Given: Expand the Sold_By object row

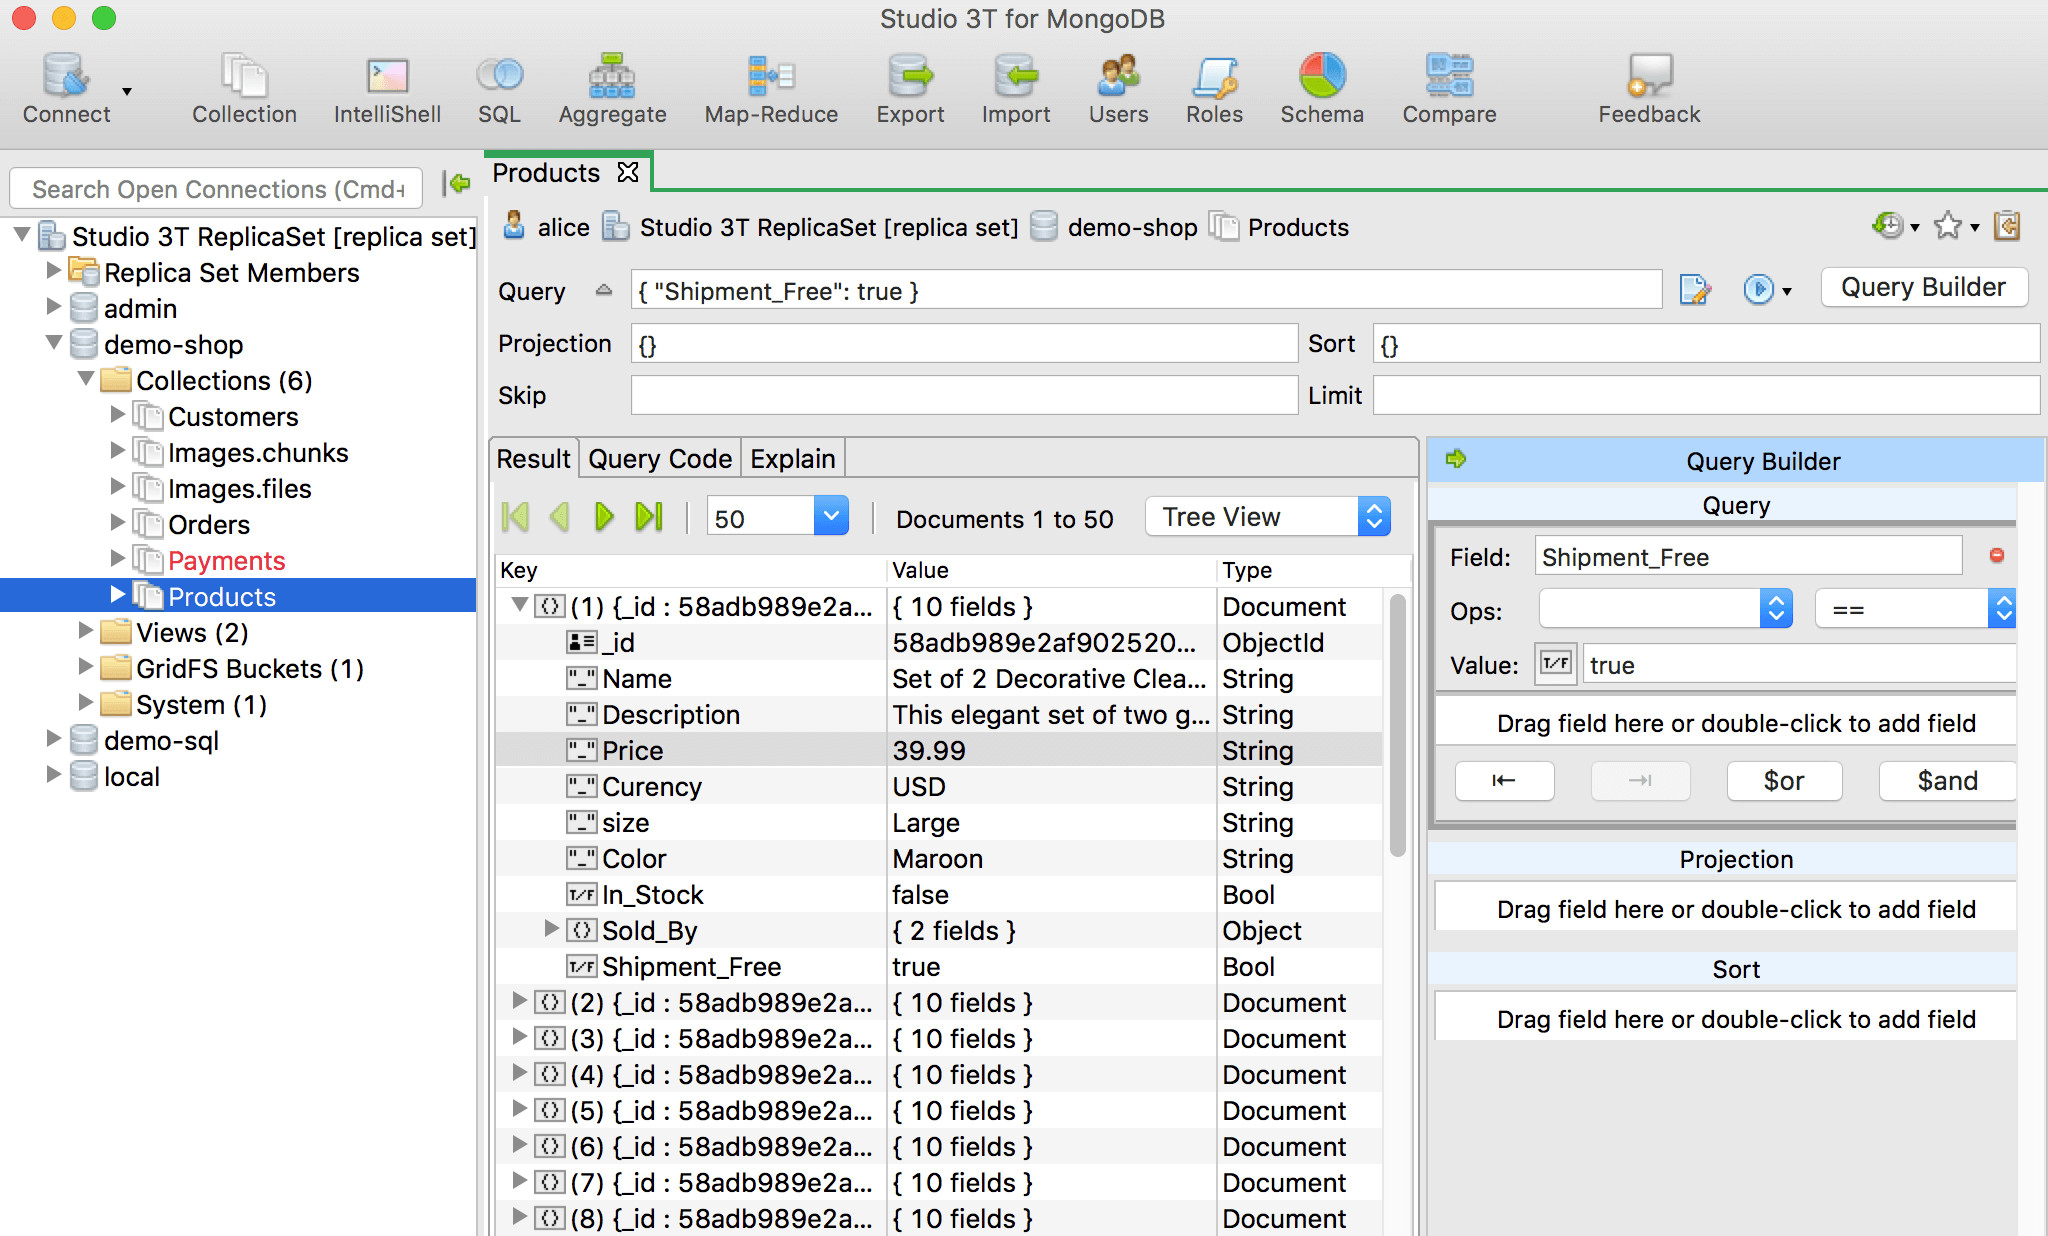Looking at the screenshot, I should click(551, 929).
